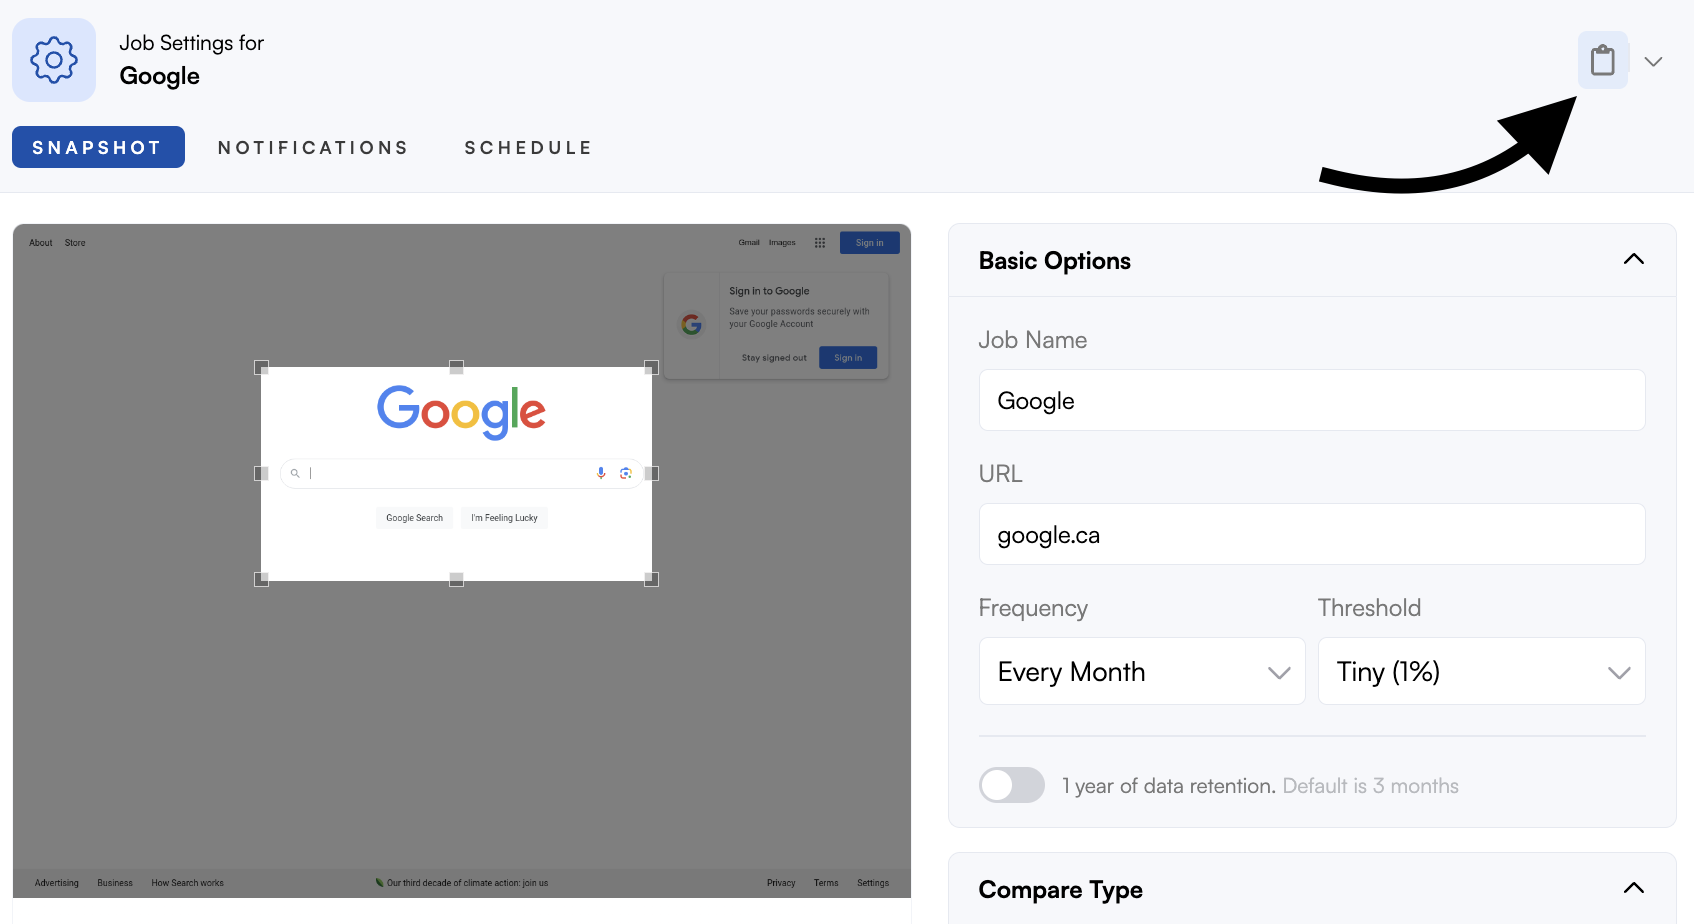The width and height of the screenshot is (1694, 924).
Task: Click the clipboard icon in the header
Action: point(1603,60)
